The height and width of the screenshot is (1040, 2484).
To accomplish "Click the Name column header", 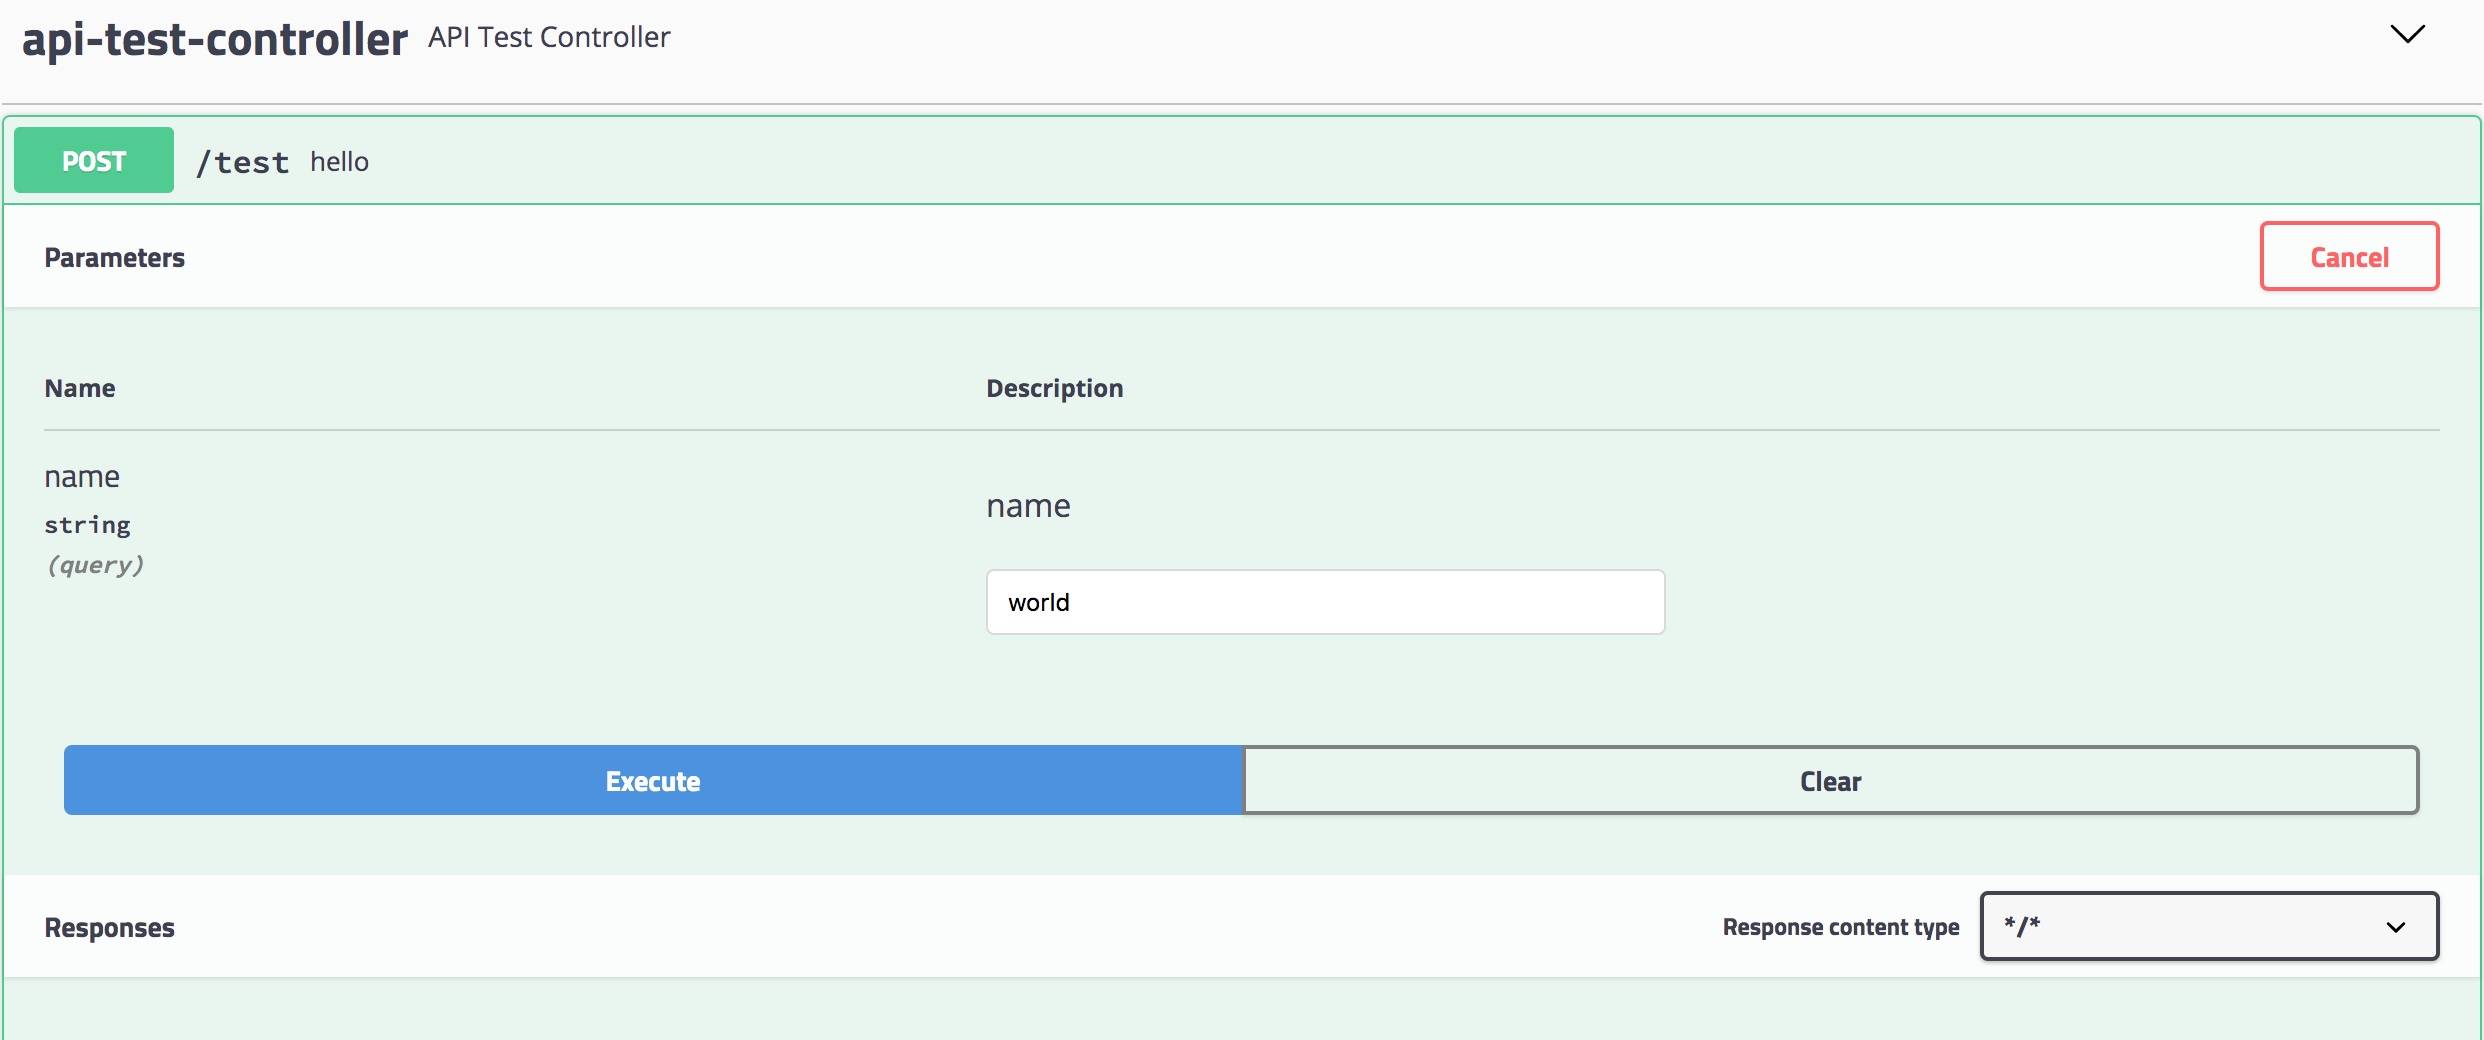I will (x=79, y=388).
